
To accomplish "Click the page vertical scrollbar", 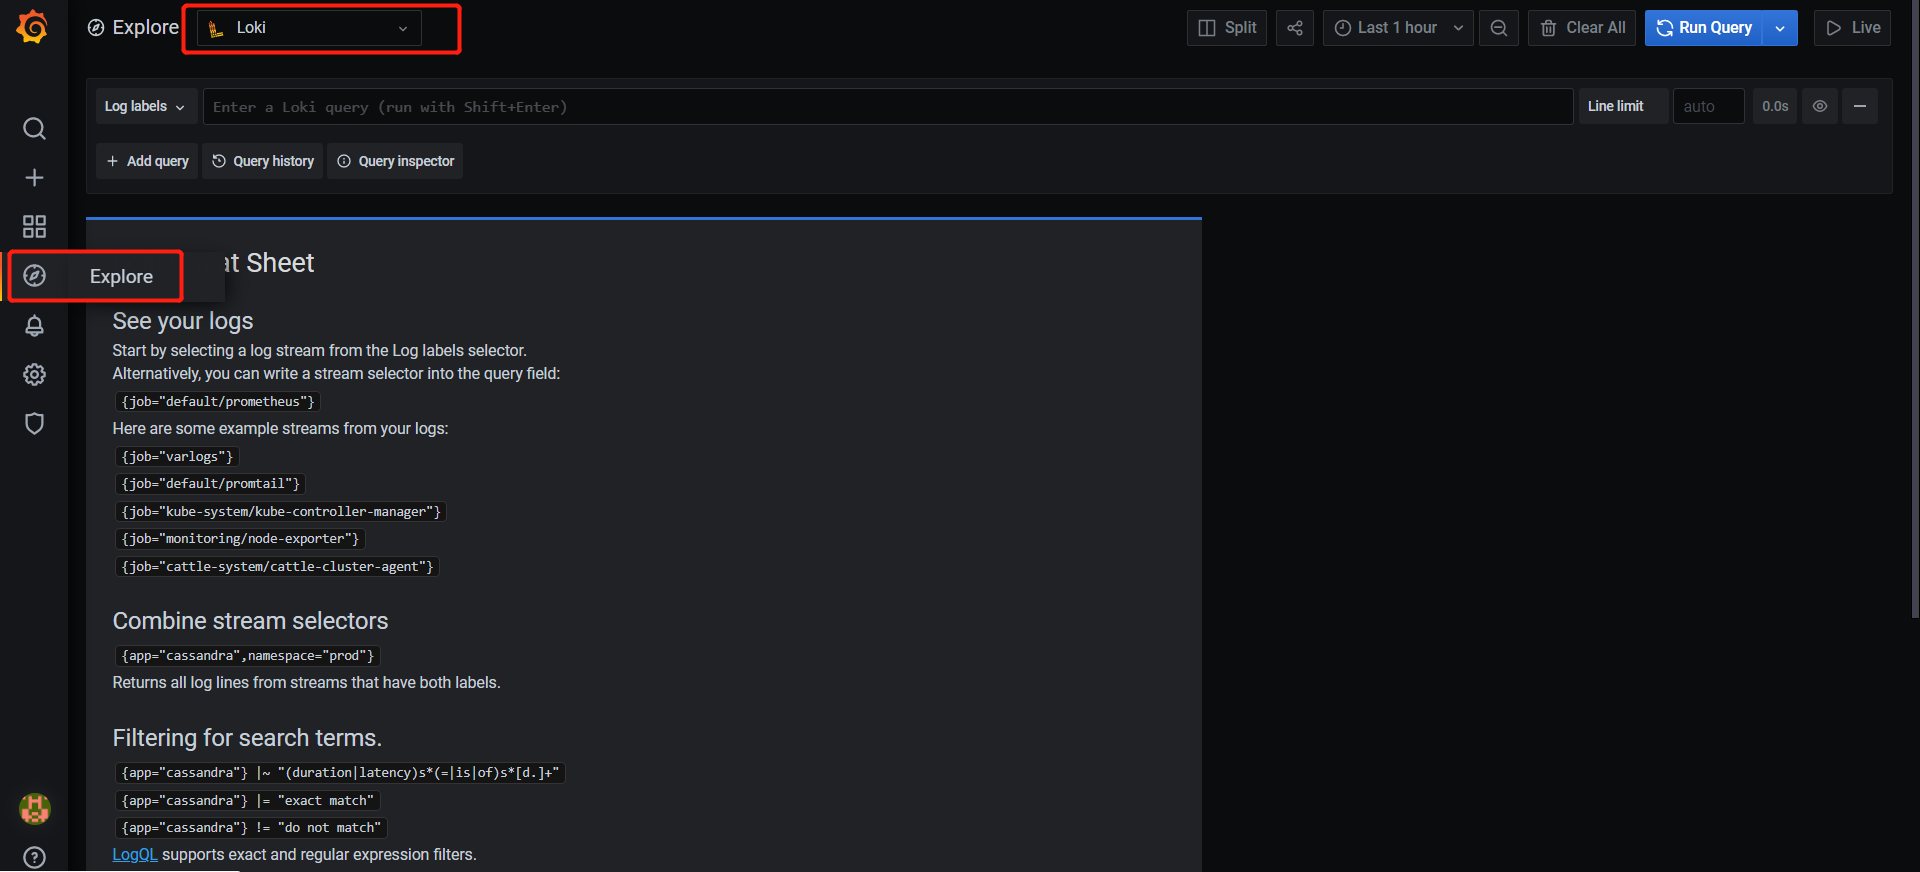I will 1915,310.
